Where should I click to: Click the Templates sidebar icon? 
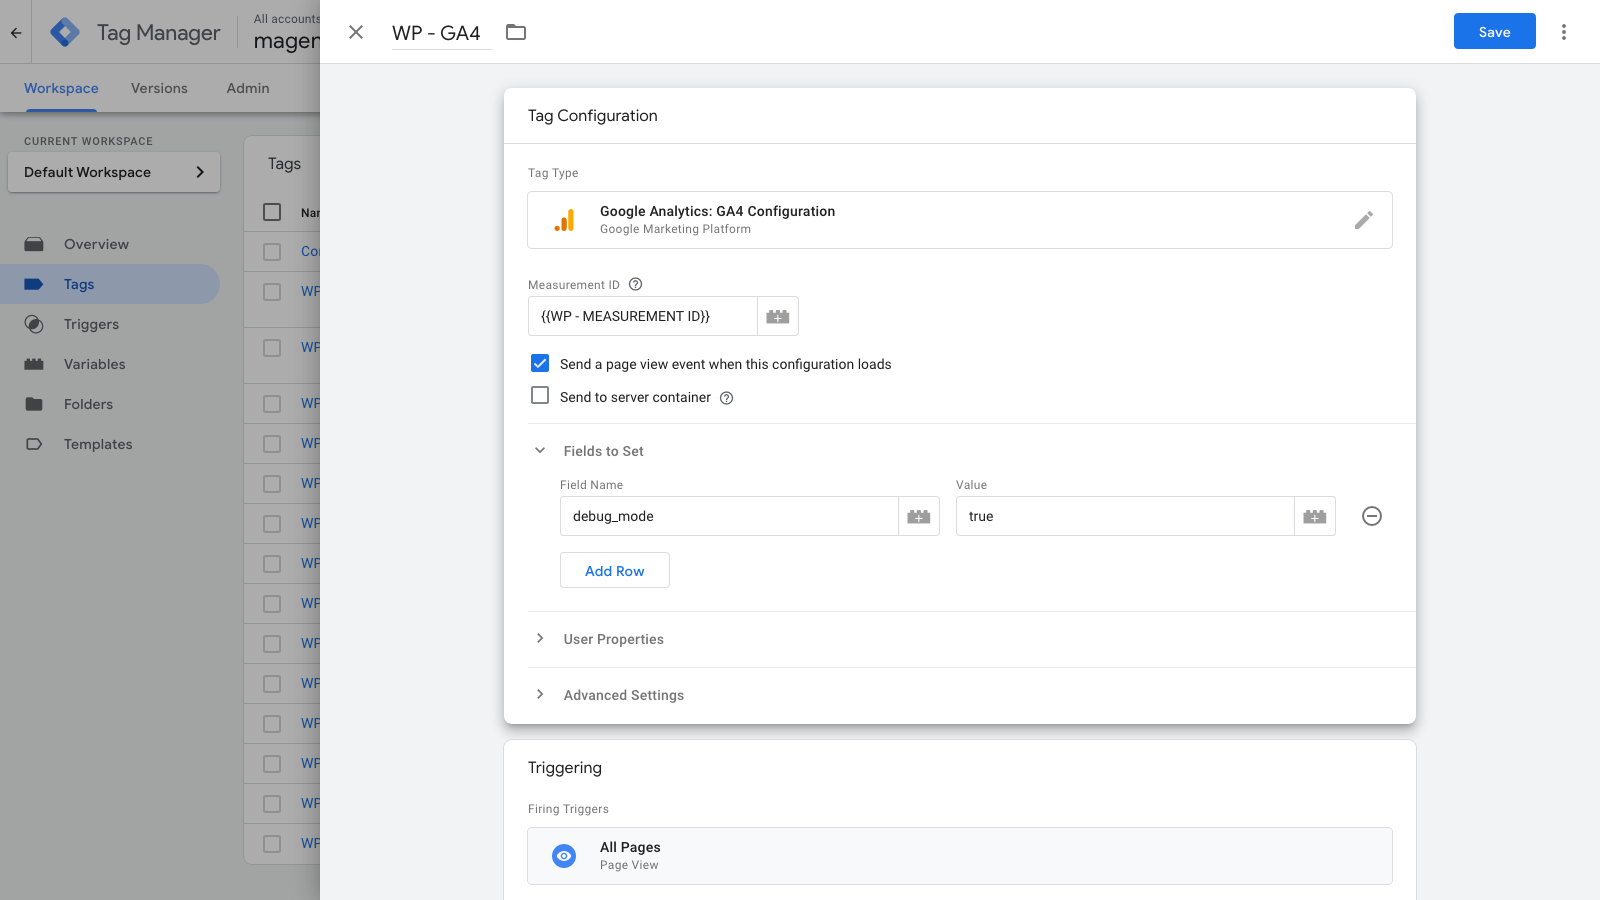pos(34,444)
